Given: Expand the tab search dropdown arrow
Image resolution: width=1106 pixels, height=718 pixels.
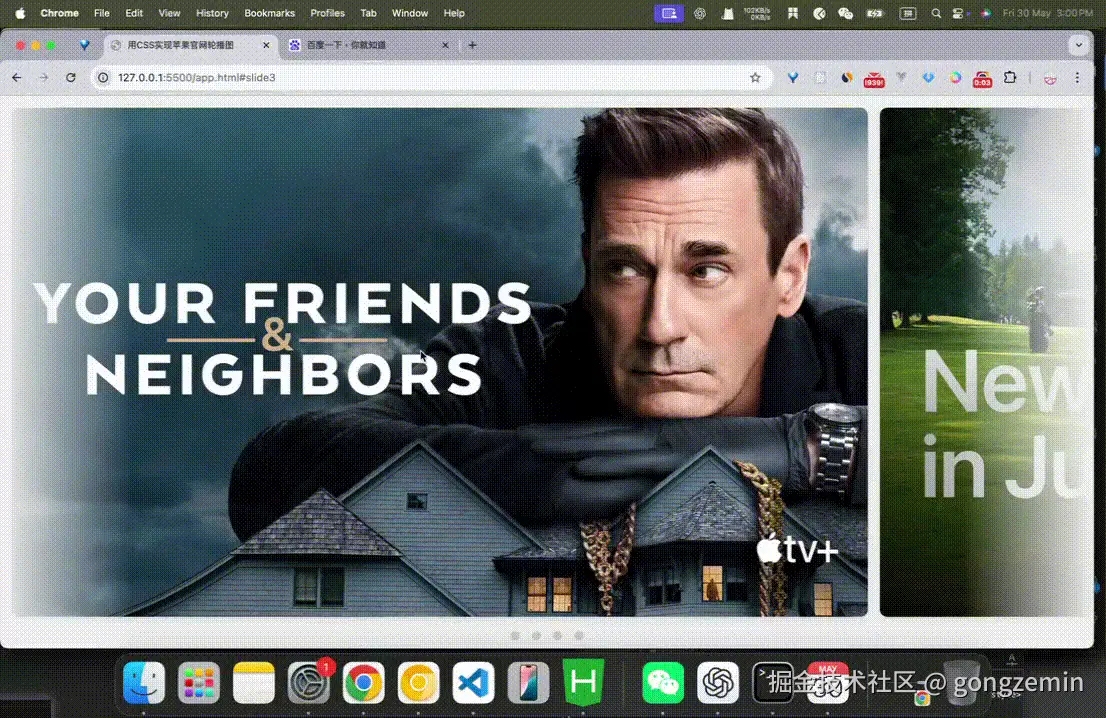Looking at the screenshot, I should coord(1078,45).
